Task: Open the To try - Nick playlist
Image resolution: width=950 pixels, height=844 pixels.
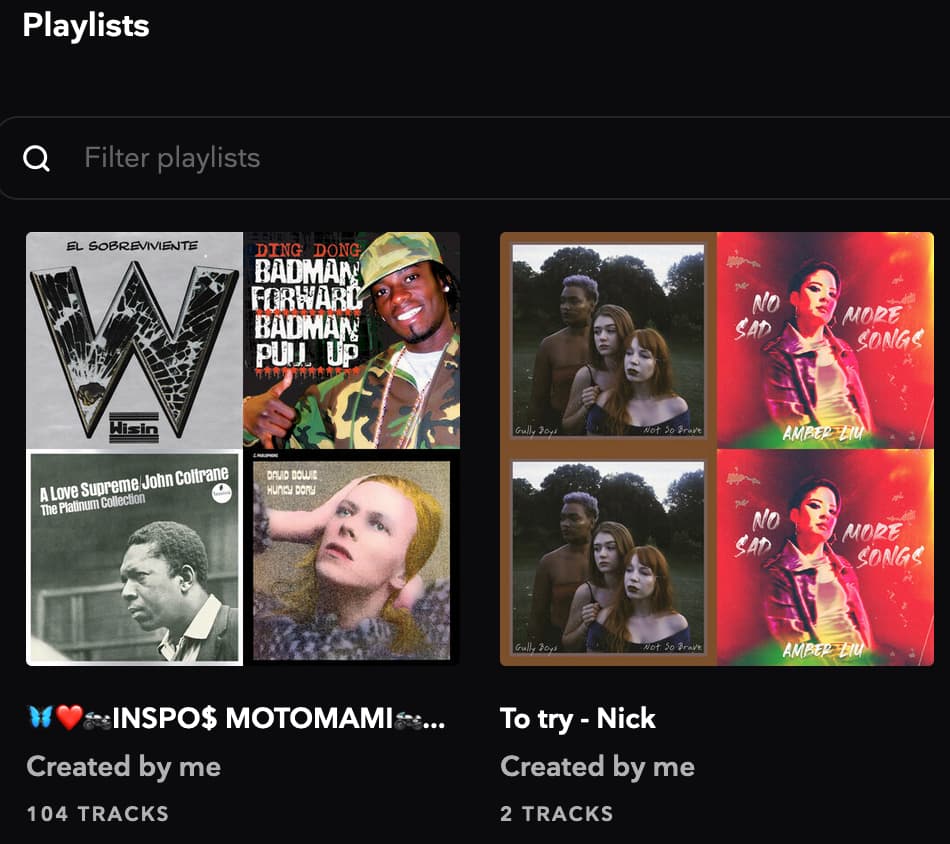Action: pos(578,718)
